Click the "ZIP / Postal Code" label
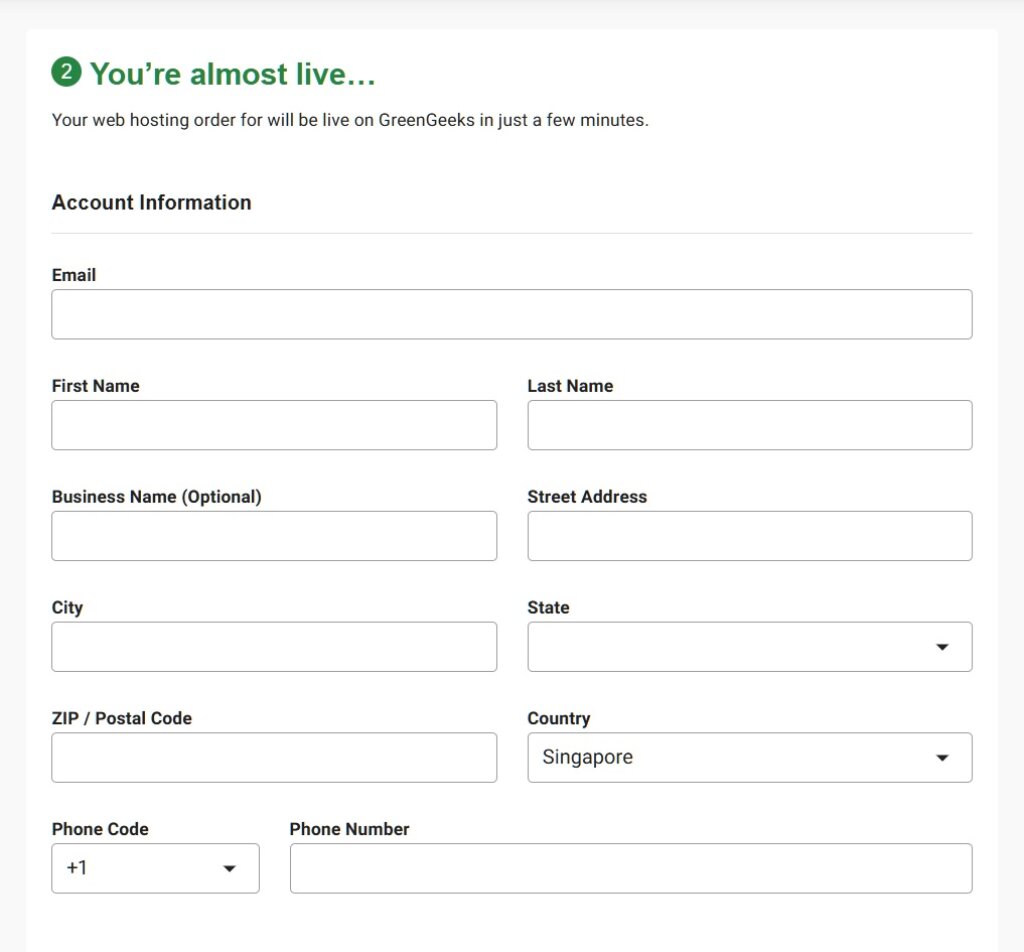 [121, 718]
